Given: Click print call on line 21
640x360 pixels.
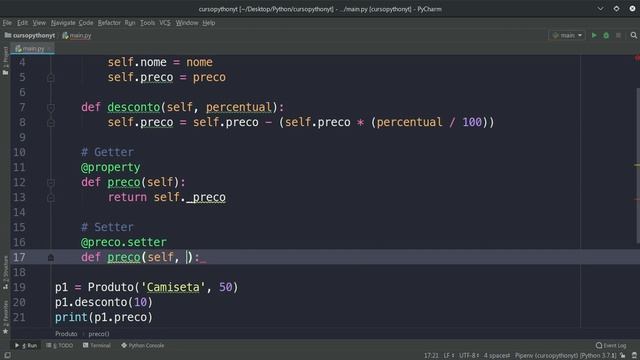Looking at the screenshot, I should pyautogui.click(x=104, y=318).
